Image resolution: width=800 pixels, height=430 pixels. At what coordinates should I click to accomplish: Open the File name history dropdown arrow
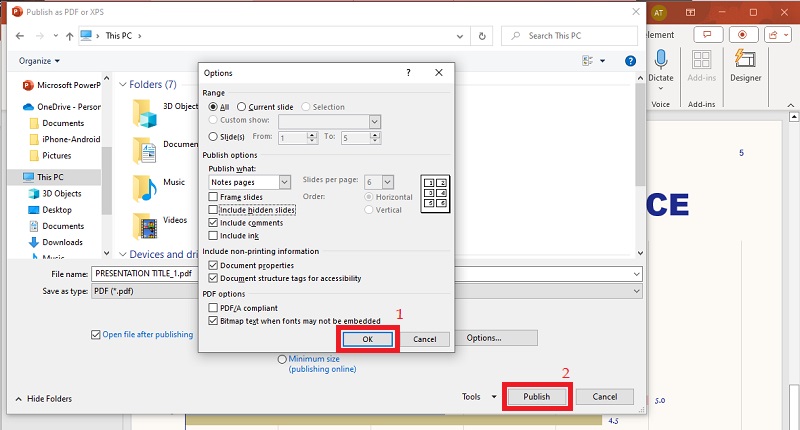coord(637,274)
